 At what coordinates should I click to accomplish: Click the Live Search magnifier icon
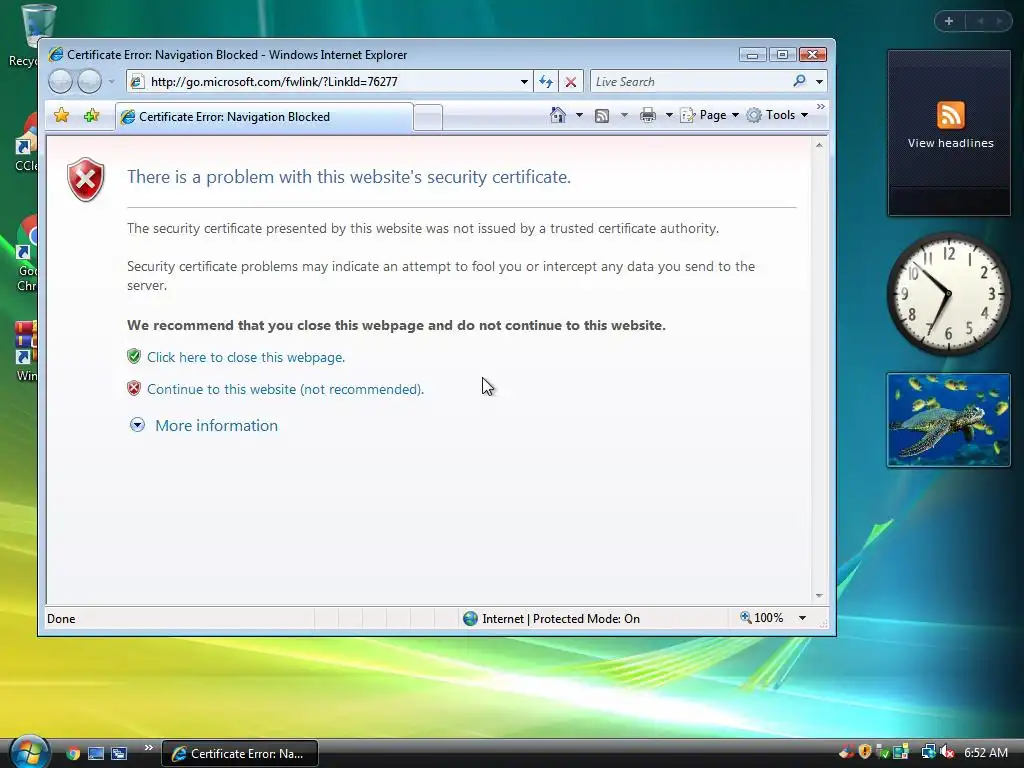799,81
